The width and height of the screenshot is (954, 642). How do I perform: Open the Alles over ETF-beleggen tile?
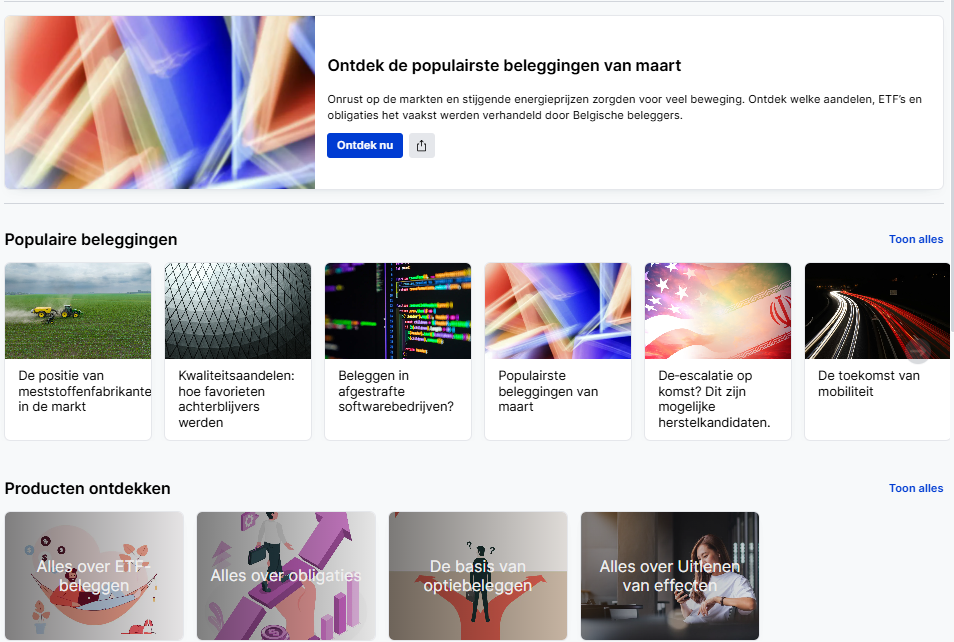(94, 576)
